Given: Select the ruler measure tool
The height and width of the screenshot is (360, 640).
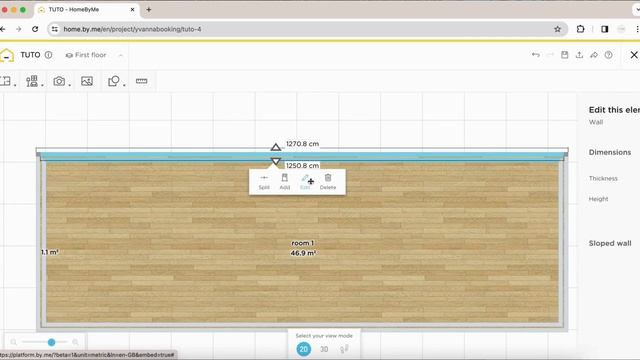Looking at the screenshot, I should coord(142,81).
